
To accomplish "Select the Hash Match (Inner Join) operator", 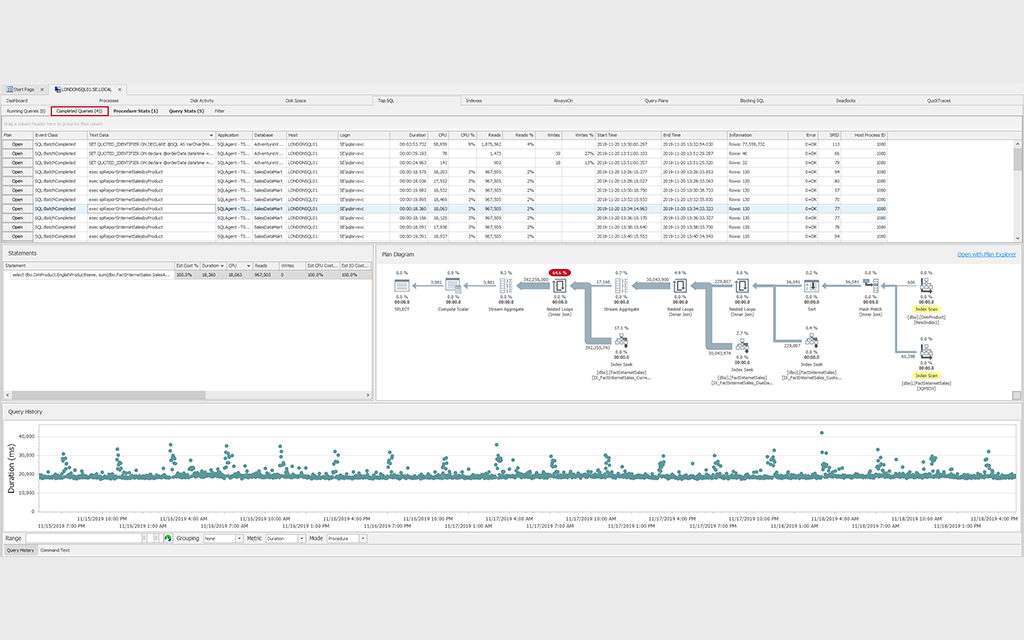I will pyautogui.click(x=871, y=284).
